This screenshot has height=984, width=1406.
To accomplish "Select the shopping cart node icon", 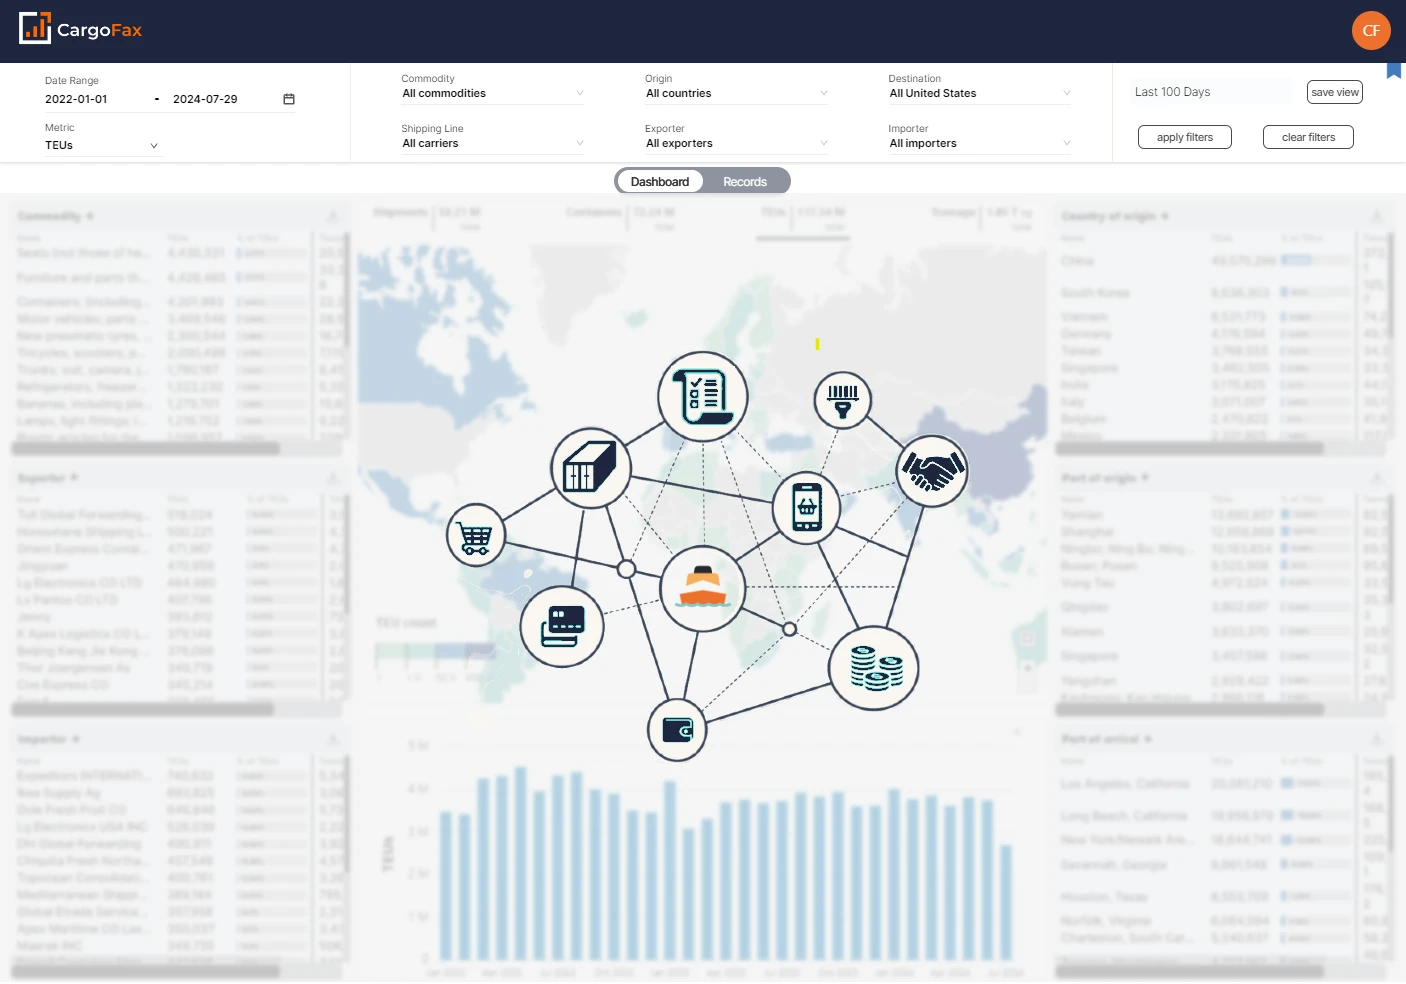I will click(475, 535).
